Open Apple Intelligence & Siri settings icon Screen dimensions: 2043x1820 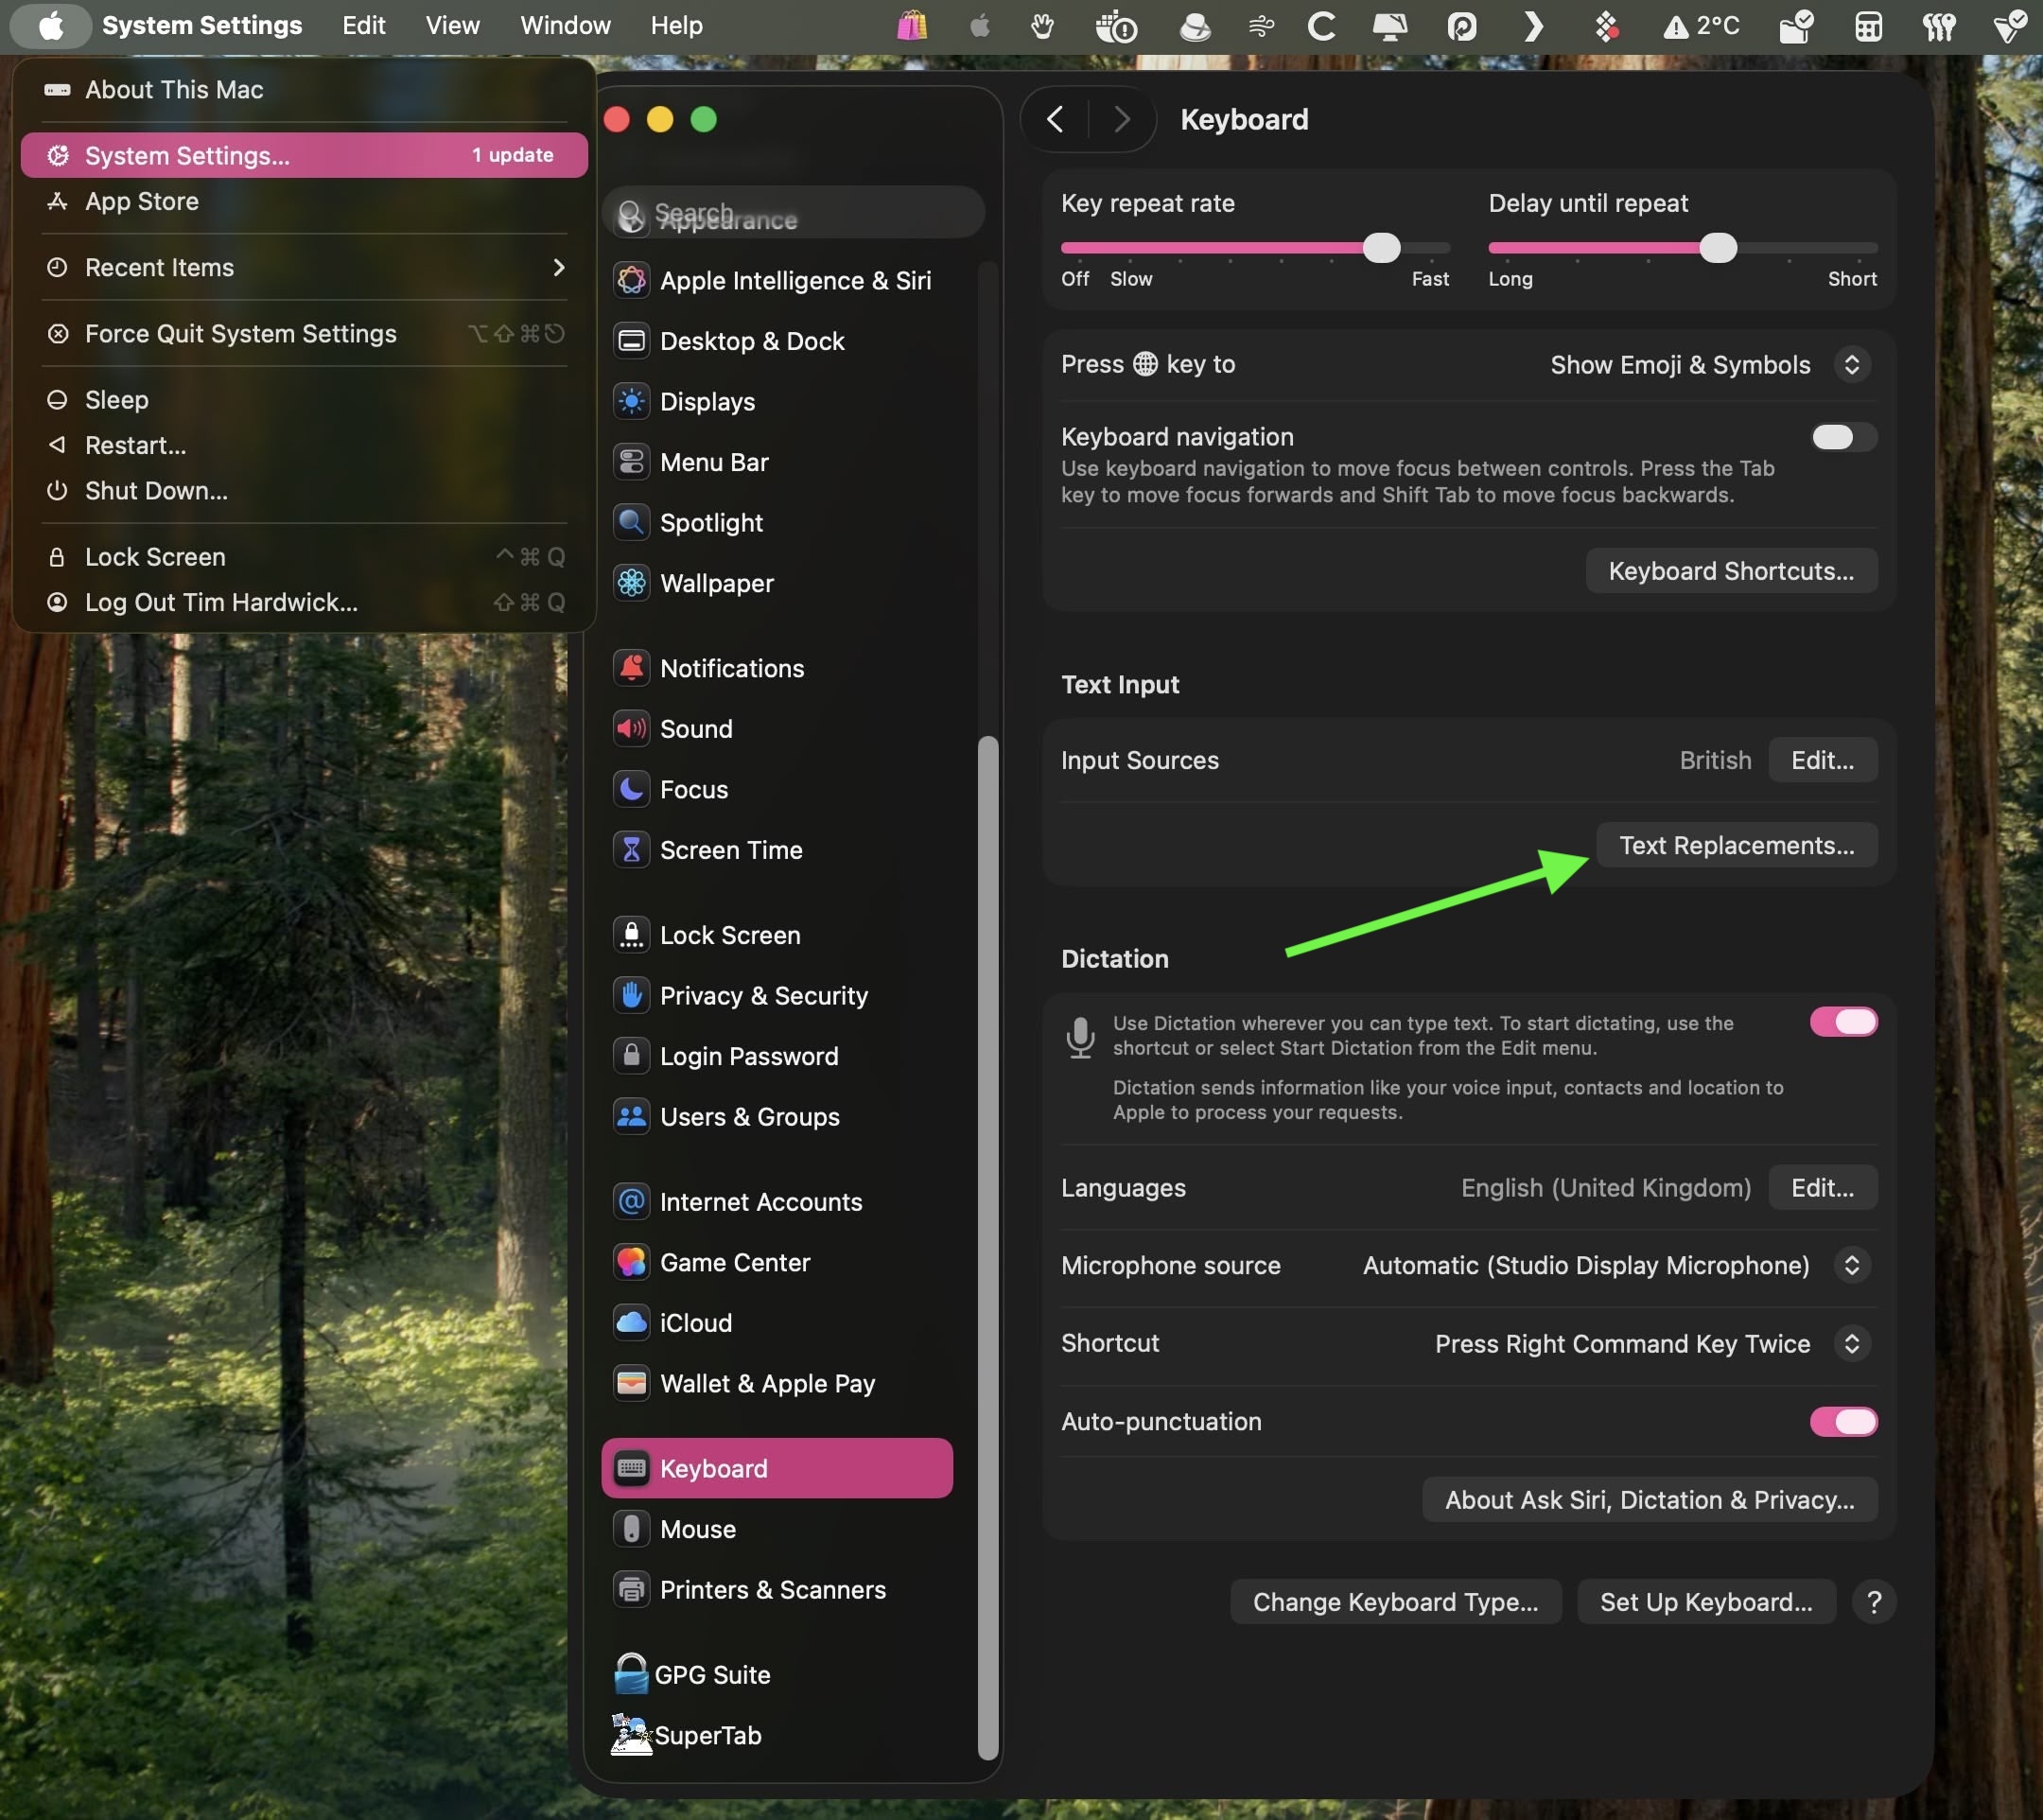[631, 280]
